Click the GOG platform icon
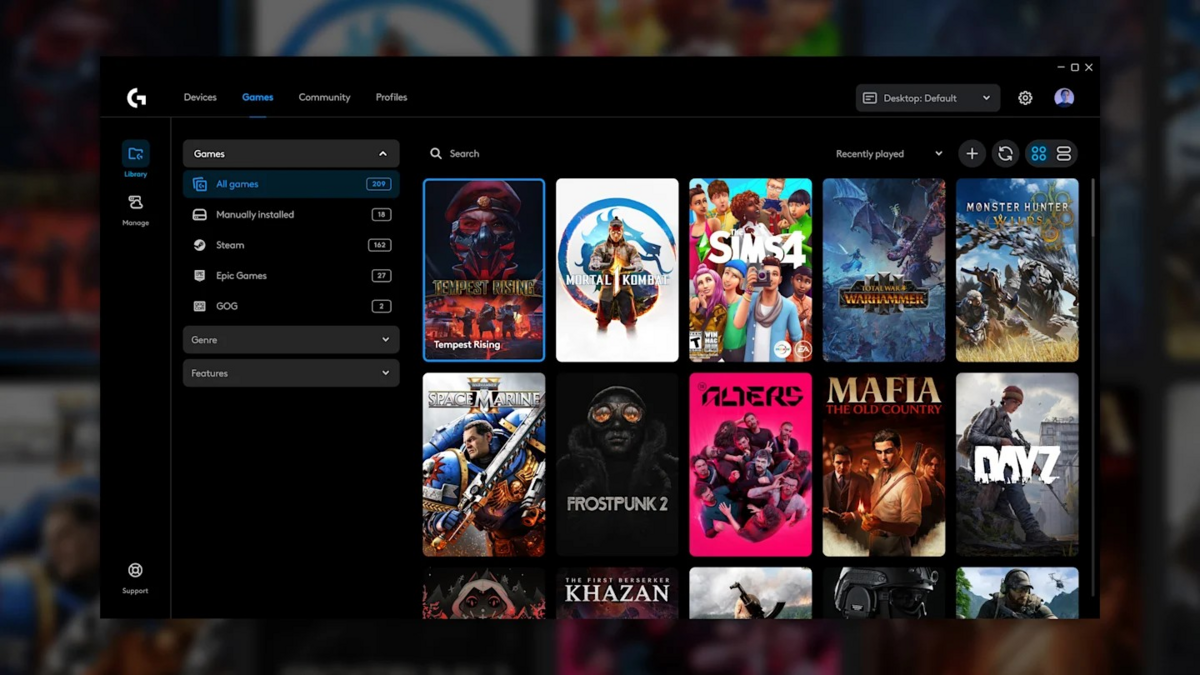1200x675 pixels. coord(200,306)
